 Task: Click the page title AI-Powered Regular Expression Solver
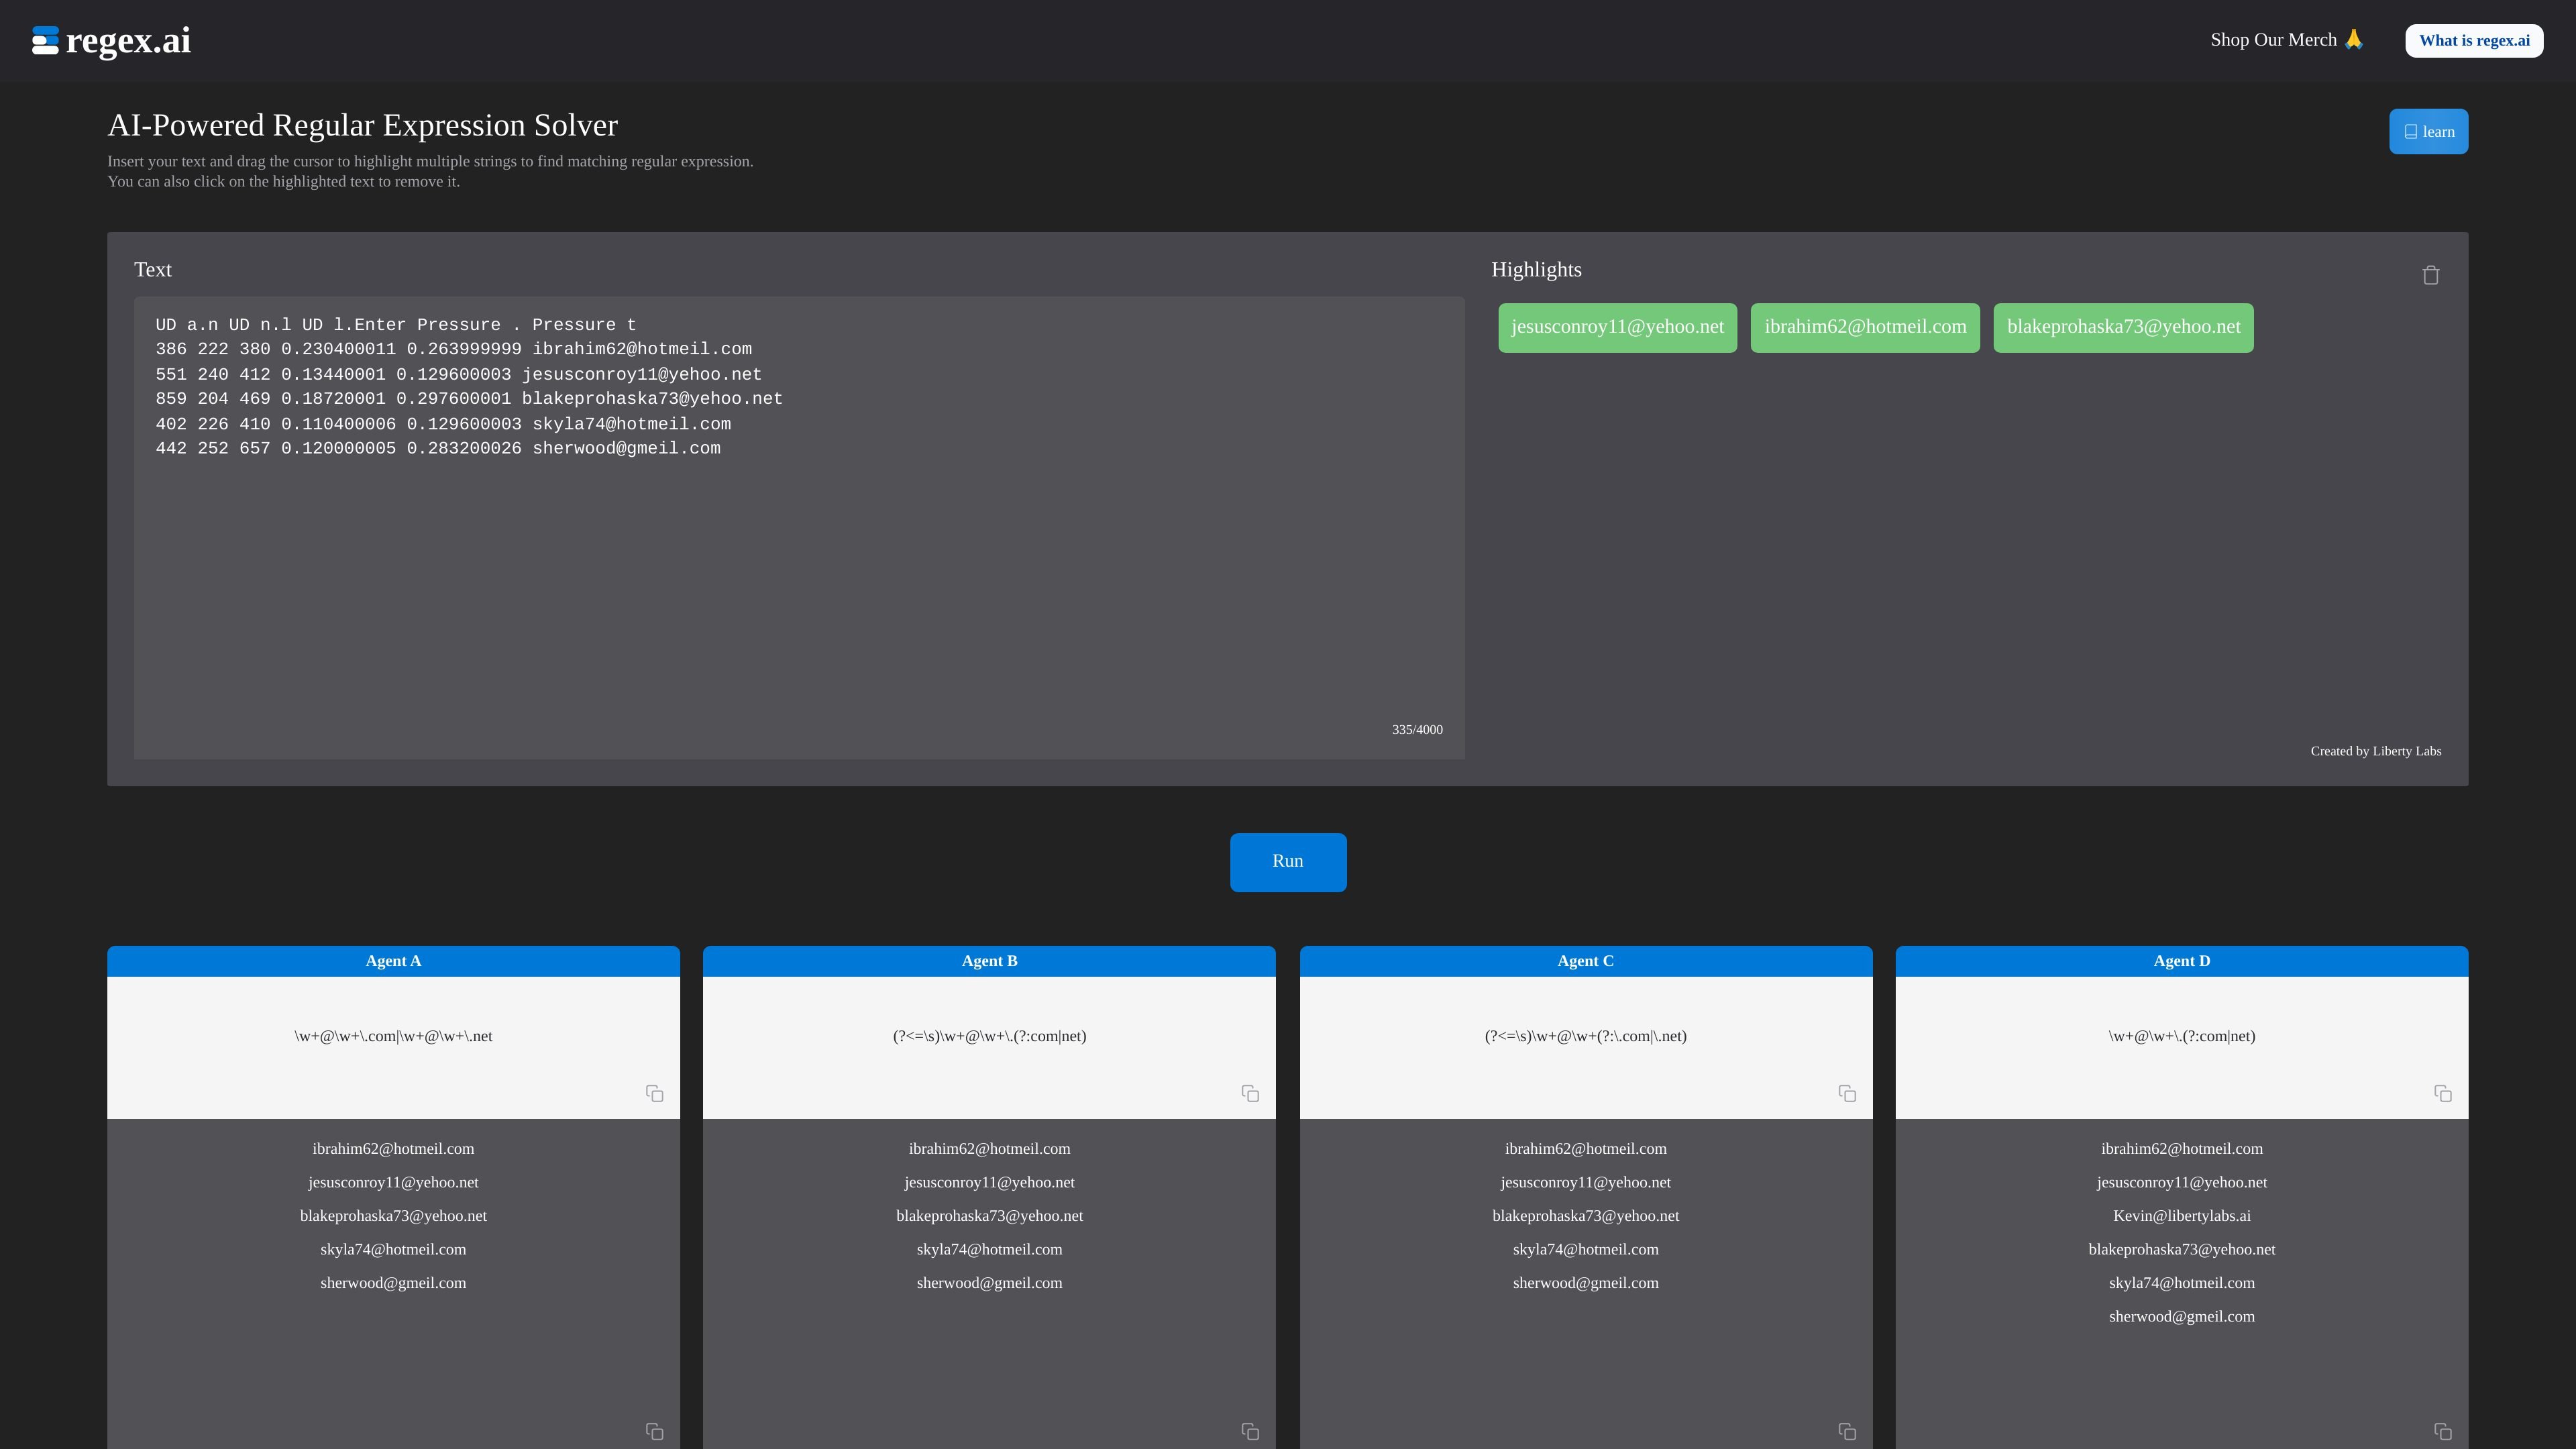[x=363, y=125]
